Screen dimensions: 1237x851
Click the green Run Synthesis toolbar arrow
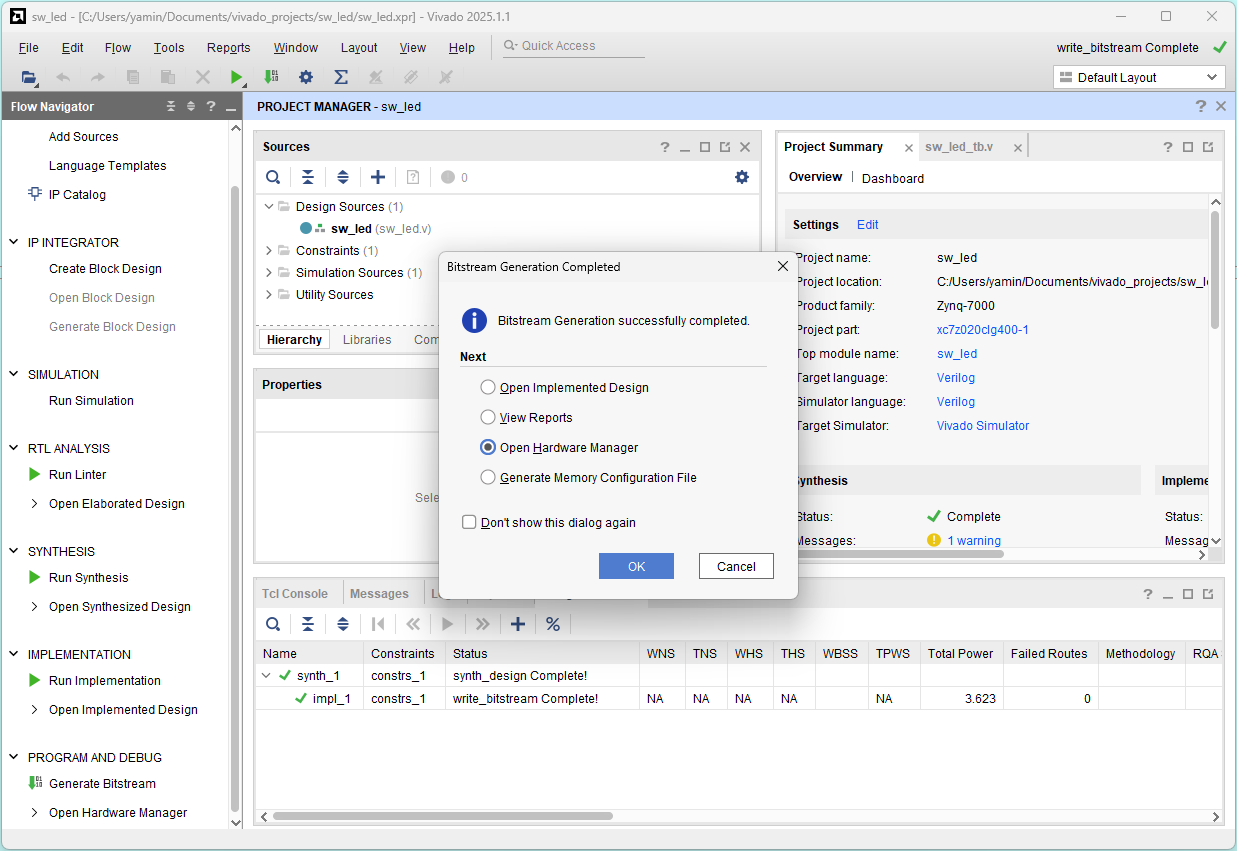pos(237,77)
